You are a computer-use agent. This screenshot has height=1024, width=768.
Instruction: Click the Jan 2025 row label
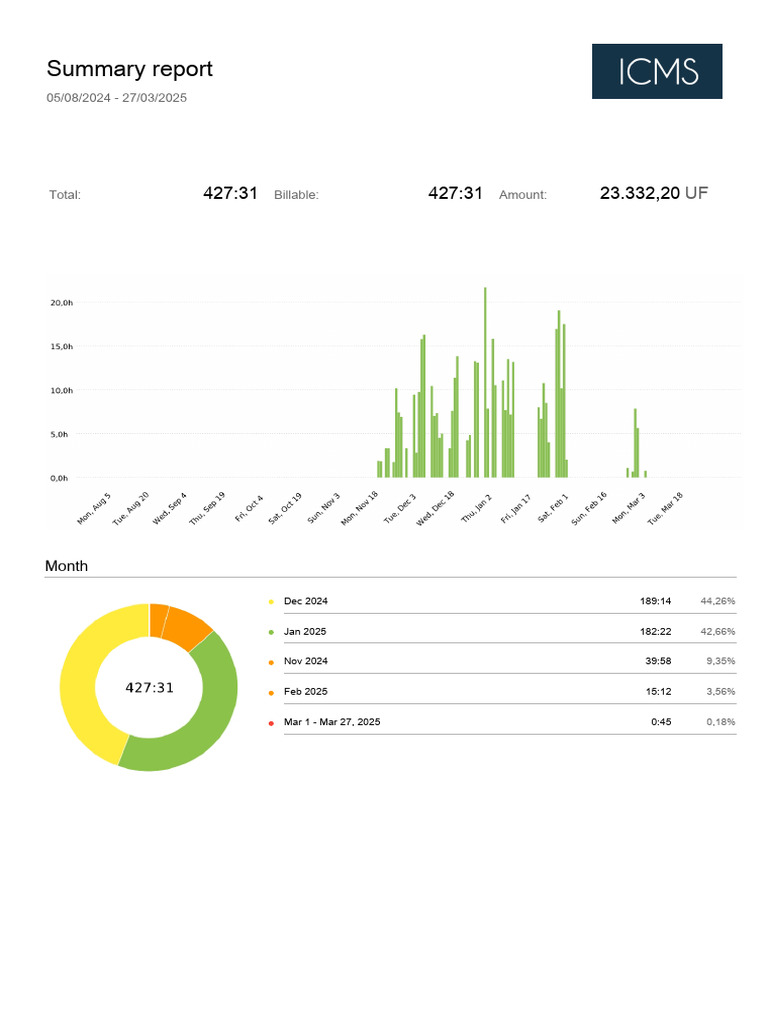(x=305, y=632)
